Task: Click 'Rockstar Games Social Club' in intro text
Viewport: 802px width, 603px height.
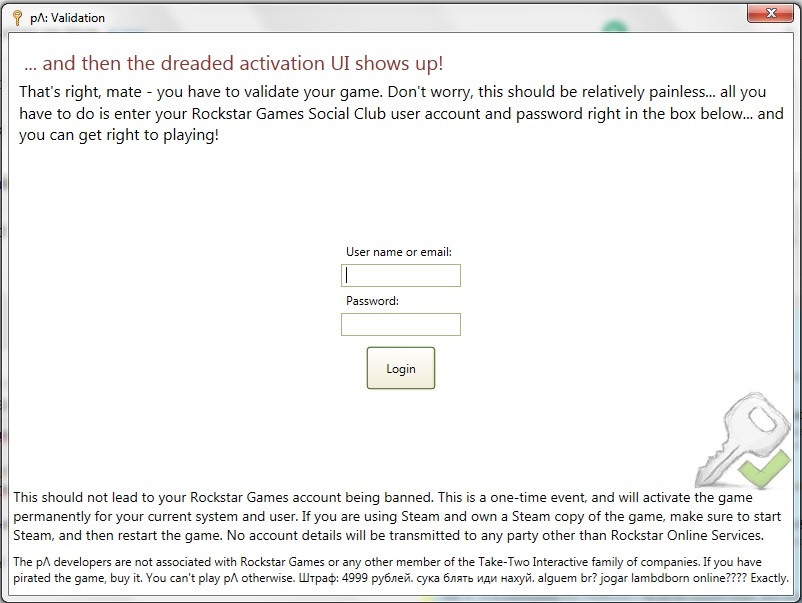Action: [x=288, y=114]
